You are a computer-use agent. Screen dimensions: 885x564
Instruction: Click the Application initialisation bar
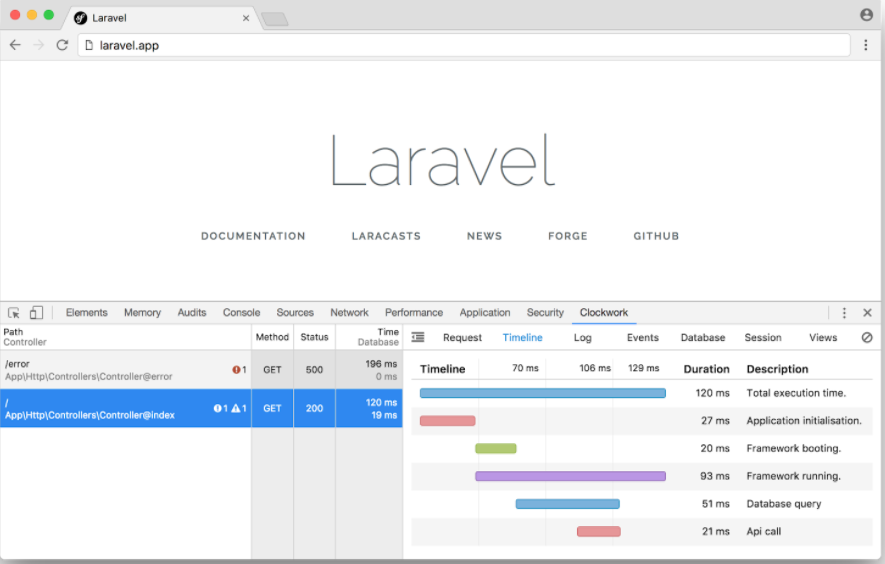[x=448, y=421]
